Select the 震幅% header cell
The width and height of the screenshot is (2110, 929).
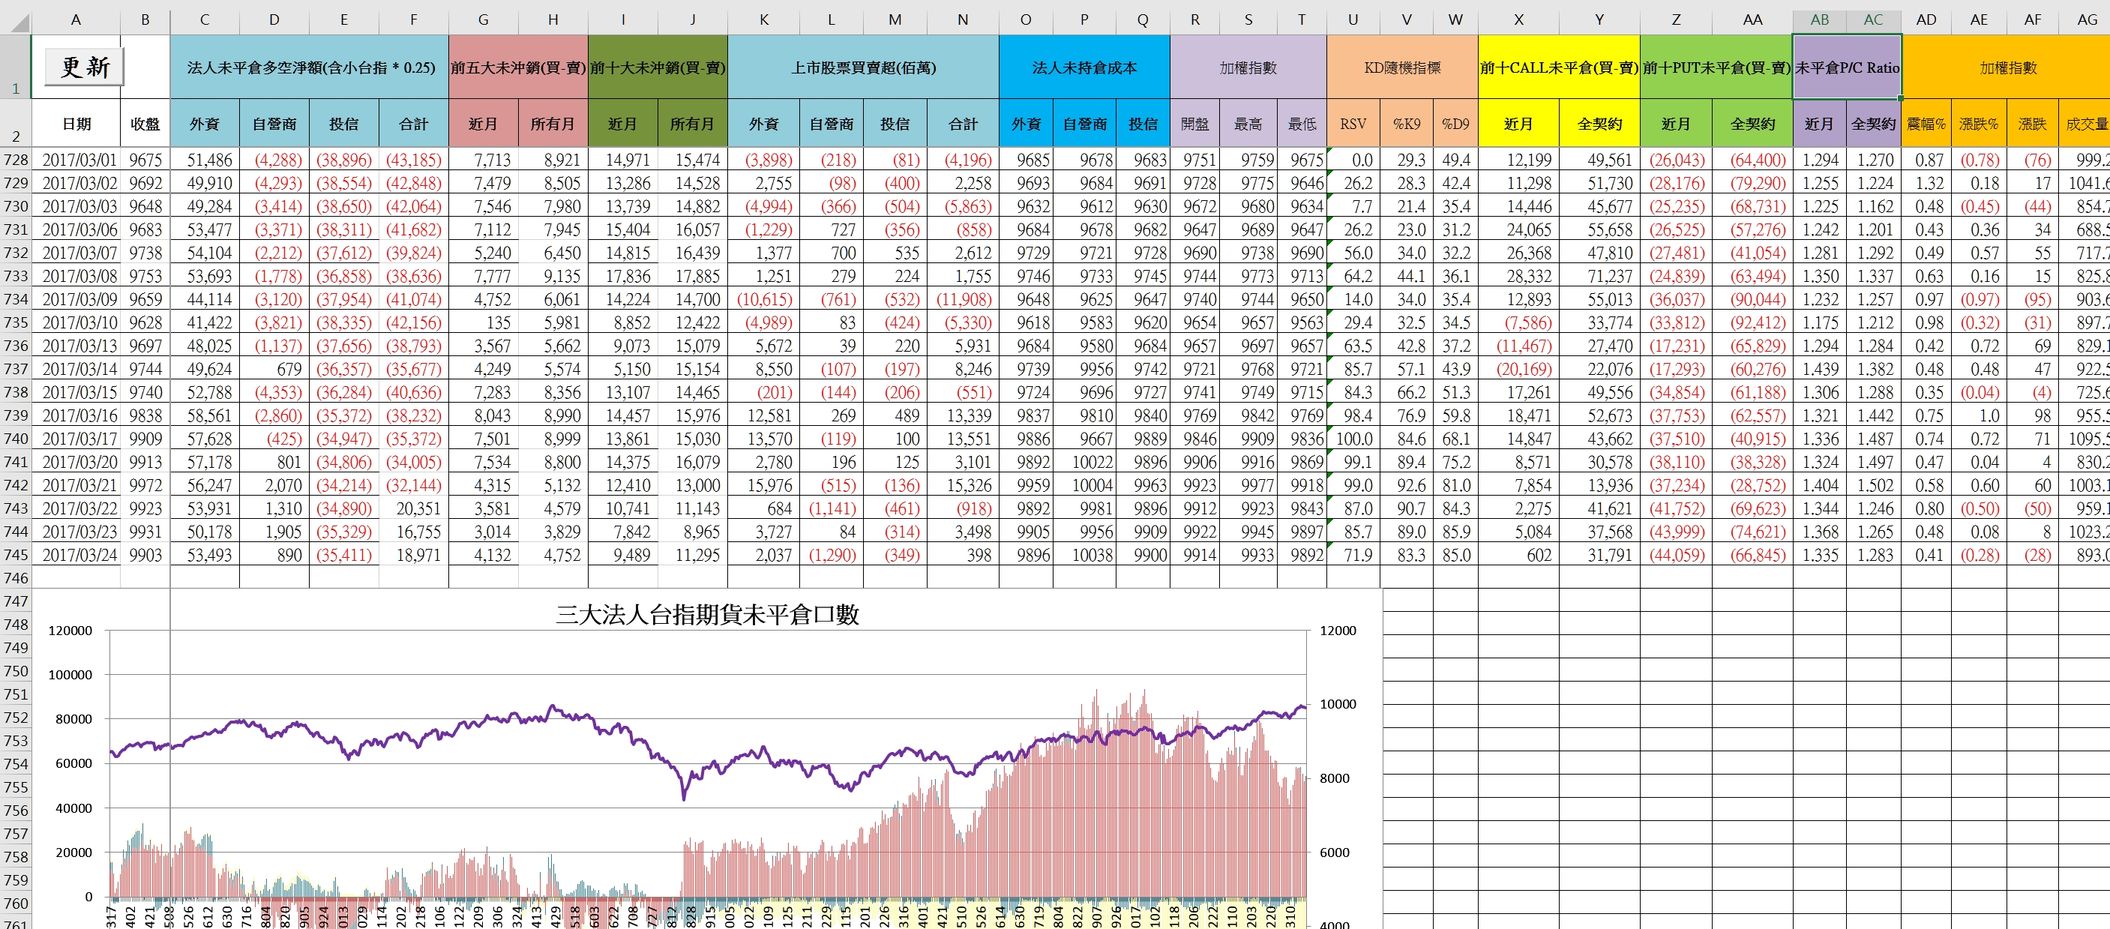(x=1926, y=124)
